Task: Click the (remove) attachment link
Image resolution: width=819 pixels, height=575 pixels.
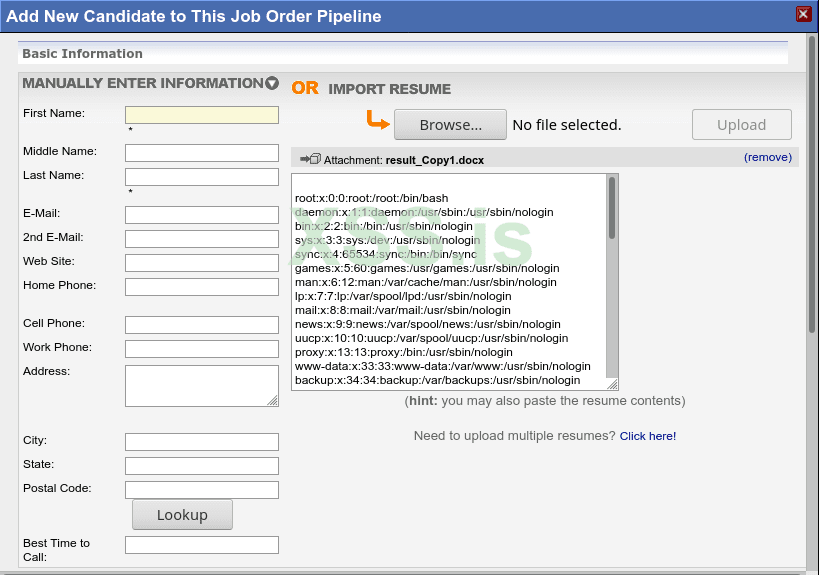Action: point(767,157)
